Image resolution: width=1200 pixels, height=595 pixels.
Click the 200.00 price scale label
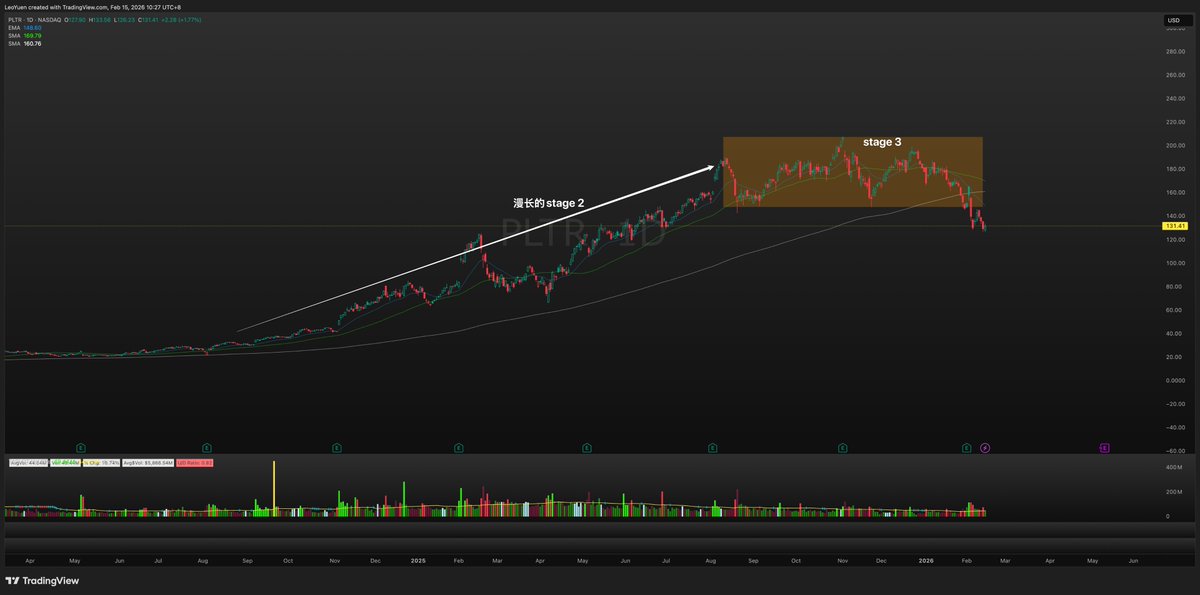pyautogui.click(x=1174, y=145)
